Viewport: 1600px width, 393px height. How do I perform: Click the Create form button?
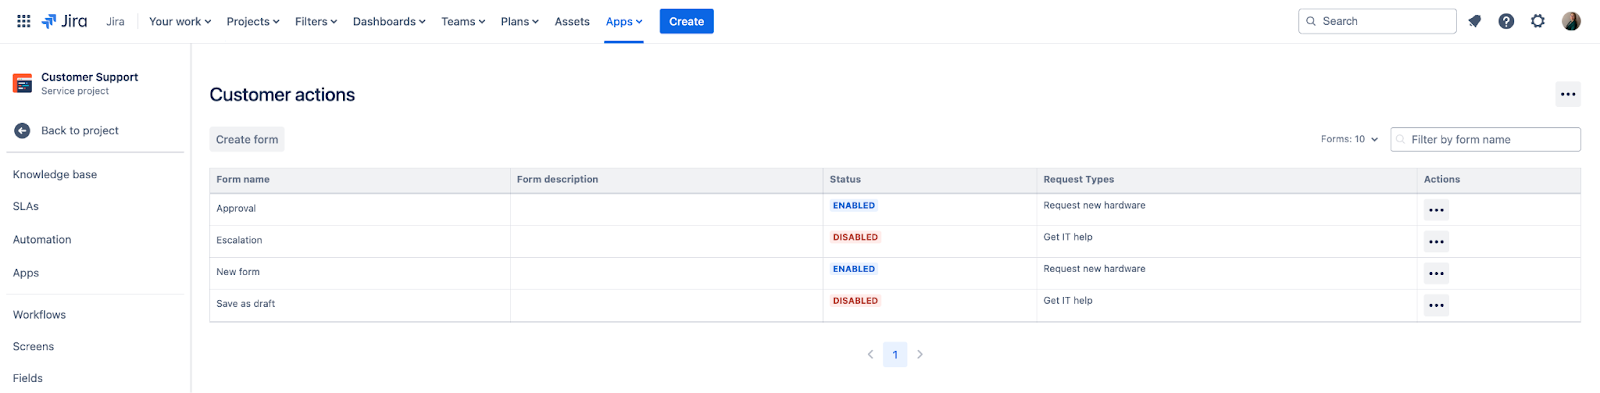247,139
